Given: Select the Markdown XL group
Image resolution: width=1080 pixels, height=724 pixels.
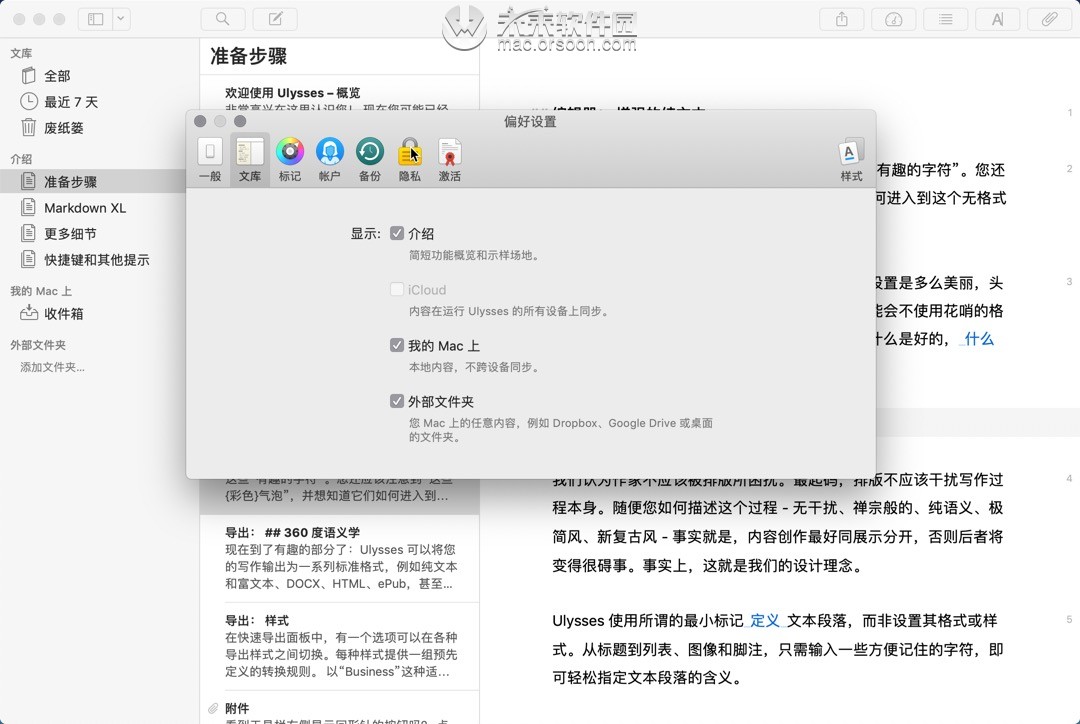Looking at the screenshot, I should tap(93, 207).
